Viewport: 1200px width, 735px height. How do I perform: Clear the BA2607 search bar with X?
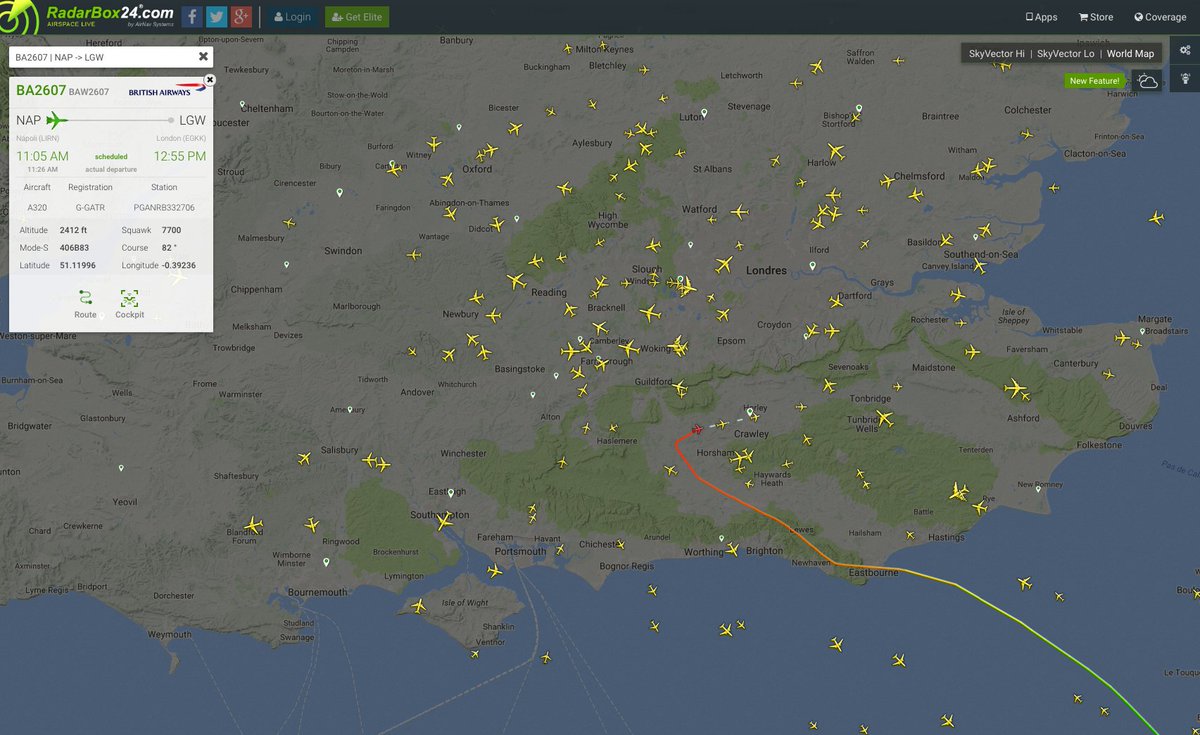click(203, 57)
